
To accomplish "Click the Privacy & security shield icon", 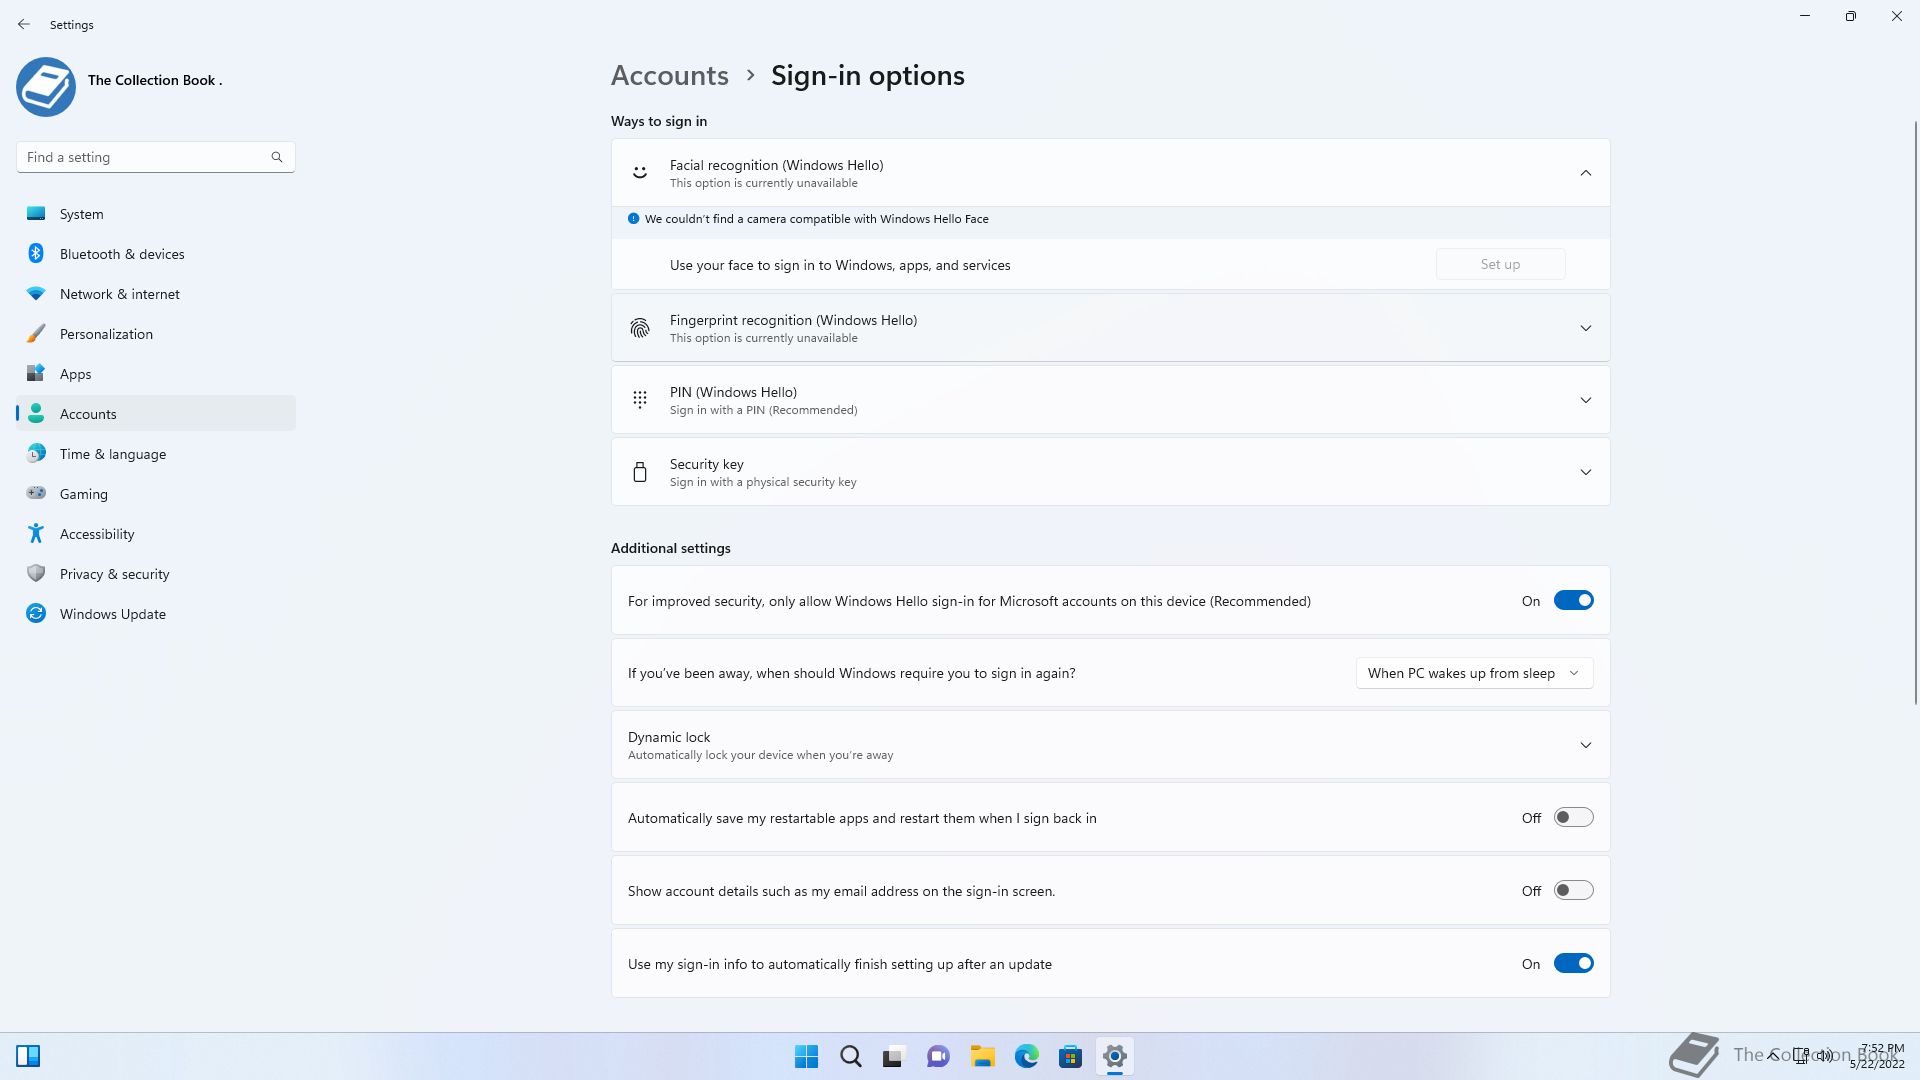I will (x=36, y=573).
